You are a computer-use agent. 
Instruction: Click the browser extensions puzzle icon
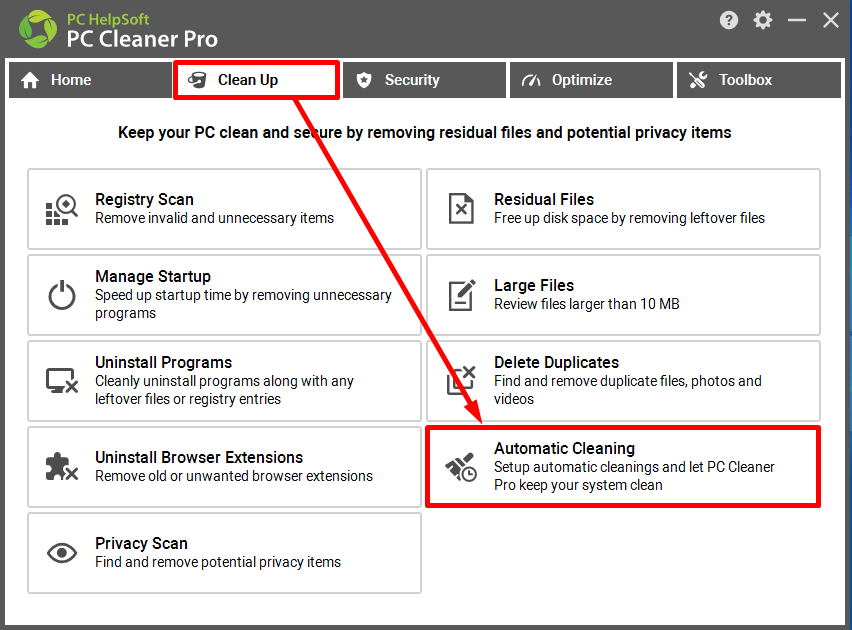(61, 467)
